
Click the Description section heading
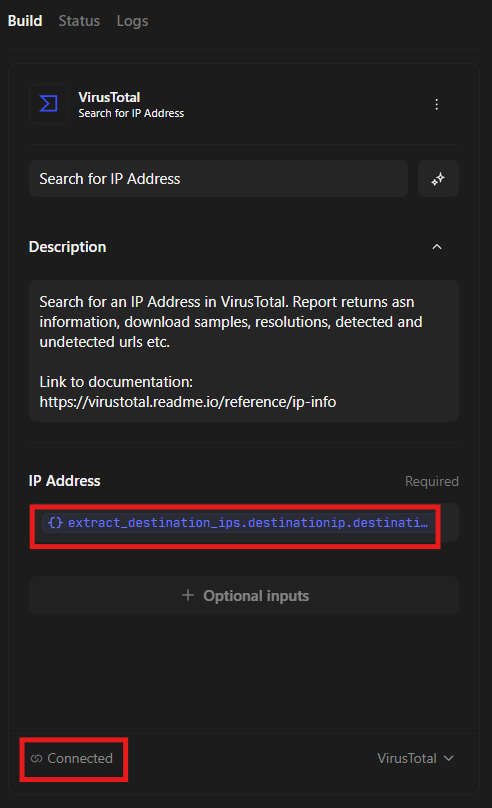coord(67,247)
